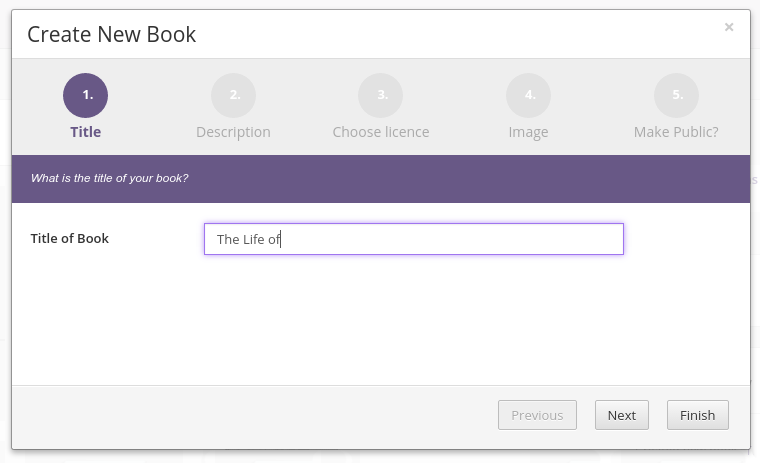Open the Make Public? step label
Screen dimensions: 760x463
pos(676,132)
